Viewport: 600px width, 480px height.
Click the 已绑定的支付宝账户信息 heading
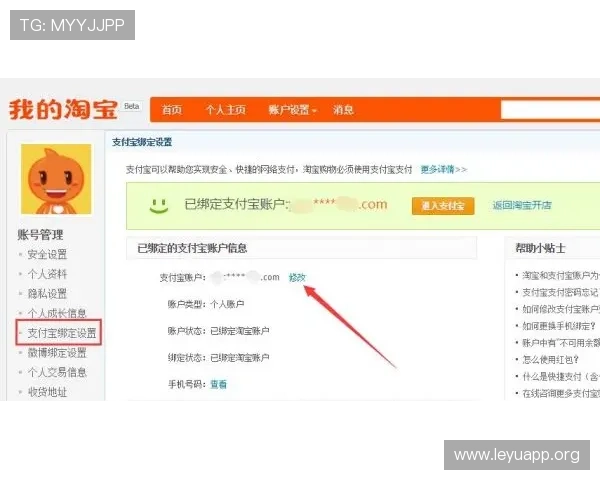click(x=192, y=248)
